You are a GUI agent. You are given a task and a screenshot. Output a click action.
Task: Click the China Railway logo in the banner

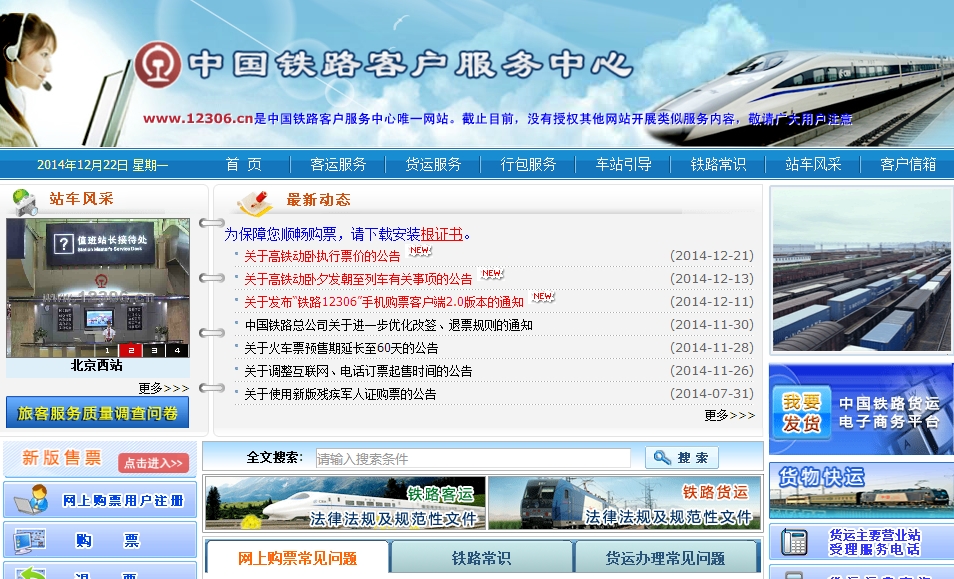pyautogui.click(x=157, y=62)
